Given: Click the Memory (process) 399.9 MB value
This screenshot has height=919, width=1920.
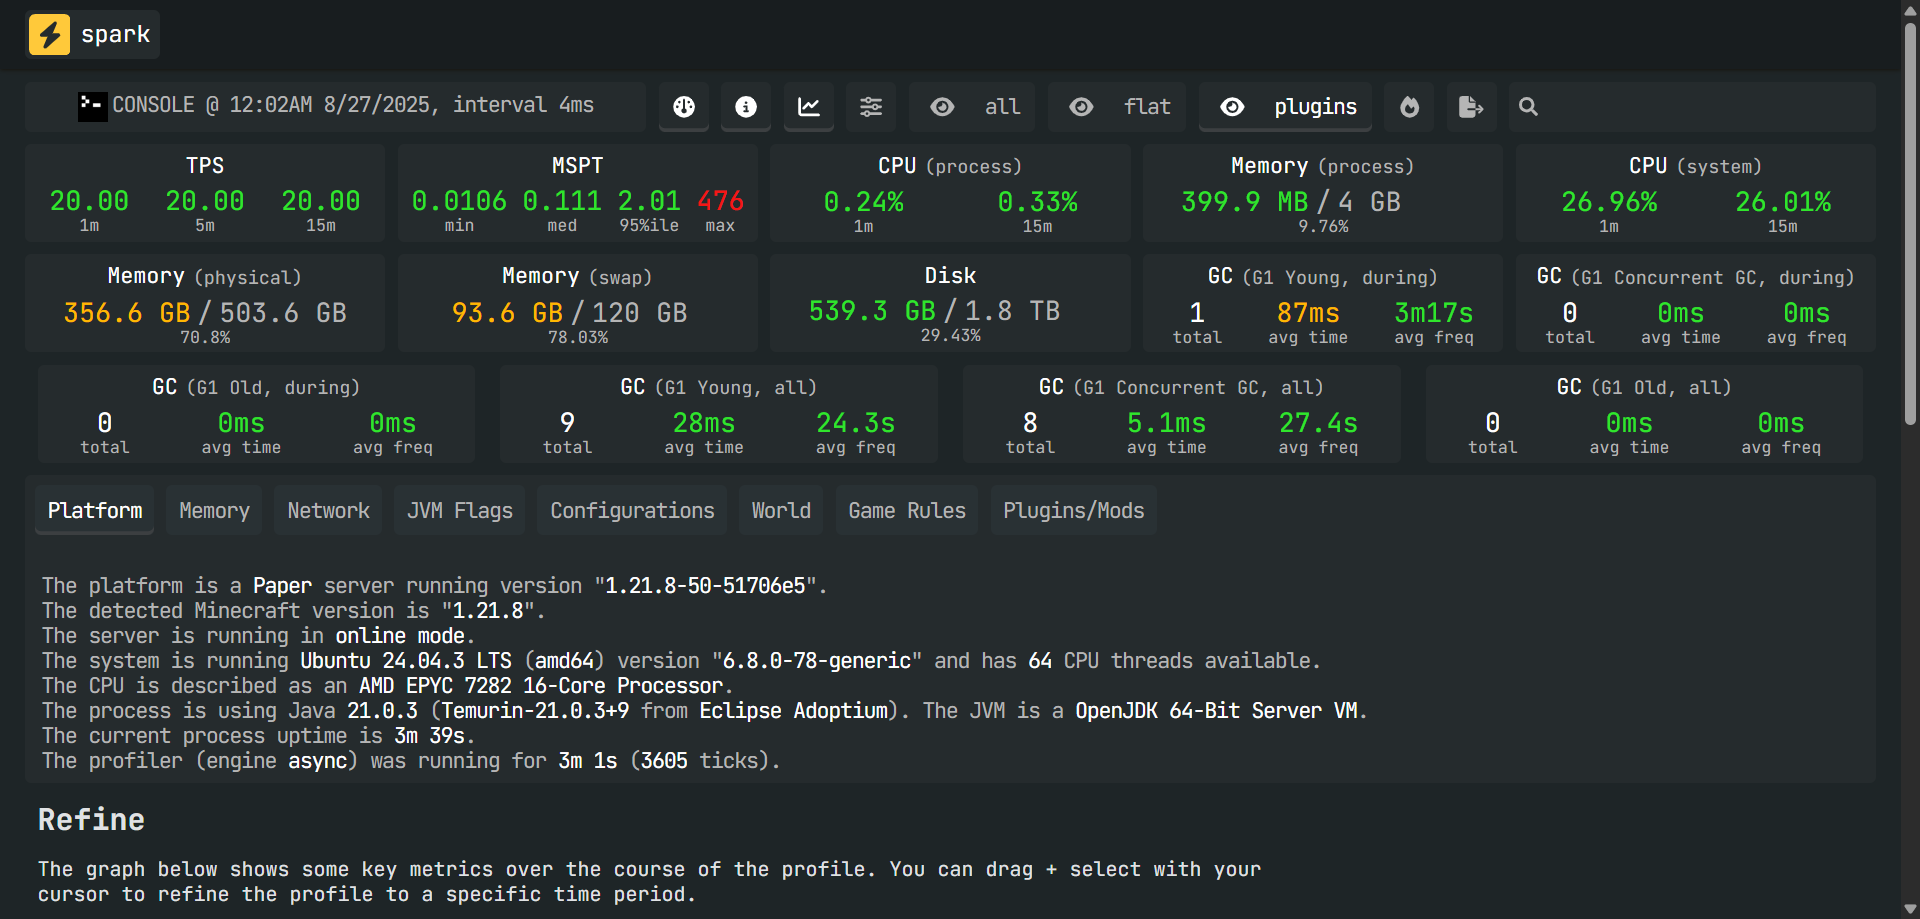Looking at the screenshot, I should [1244, 202].
